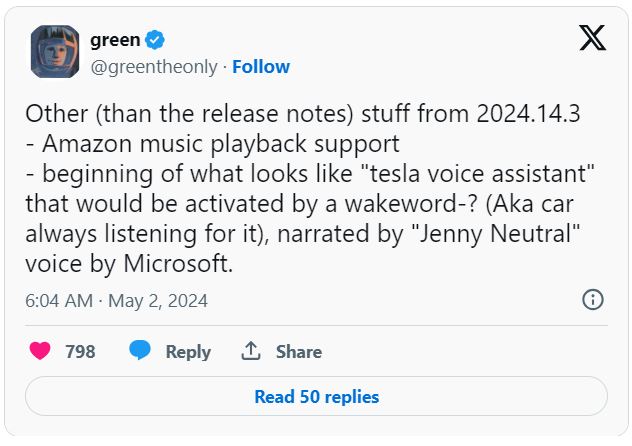
Task: Click the blue verified badge
Action: click(x=156, y=40)
